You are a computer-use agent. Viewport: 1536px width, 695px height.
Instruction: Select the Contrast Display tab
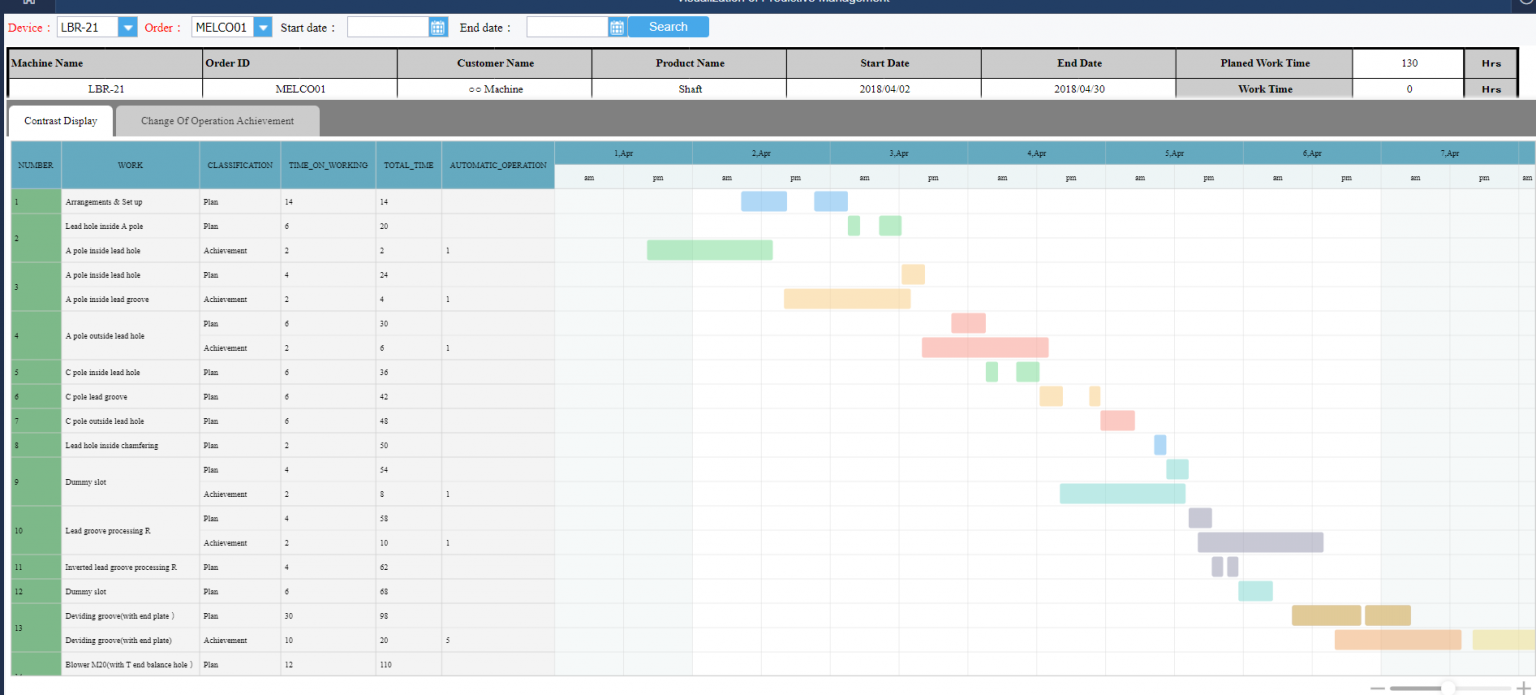(59, 120)
